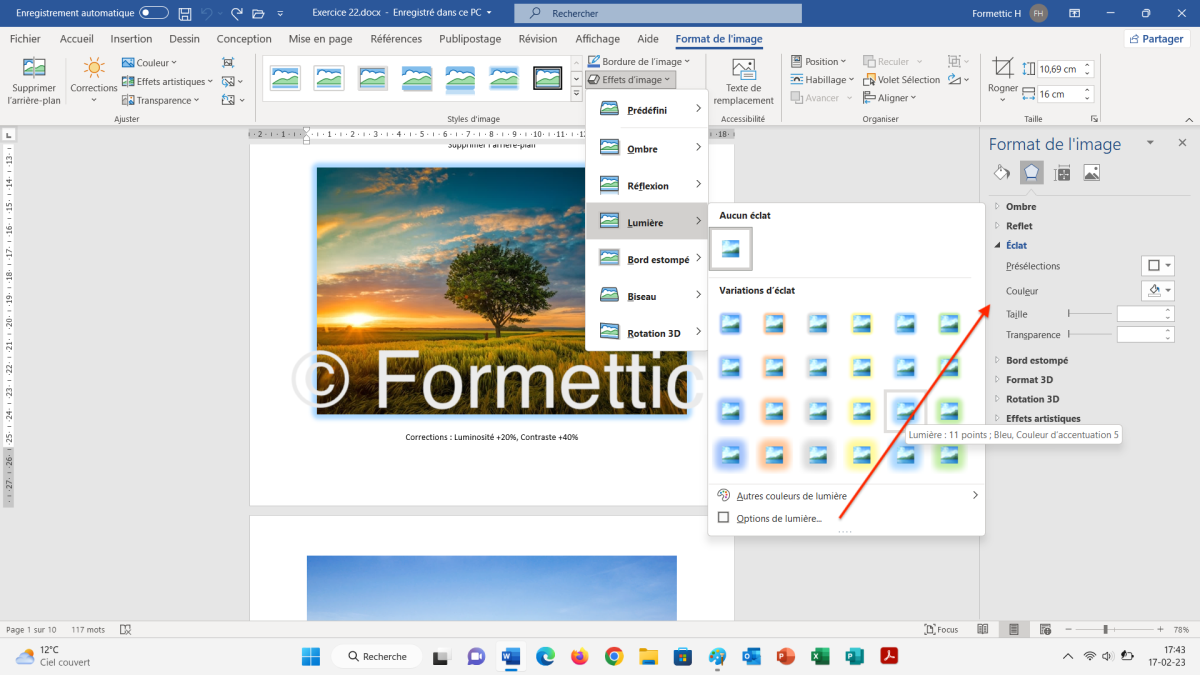Switch to the Mise en page tab

[x=320, y=39]
